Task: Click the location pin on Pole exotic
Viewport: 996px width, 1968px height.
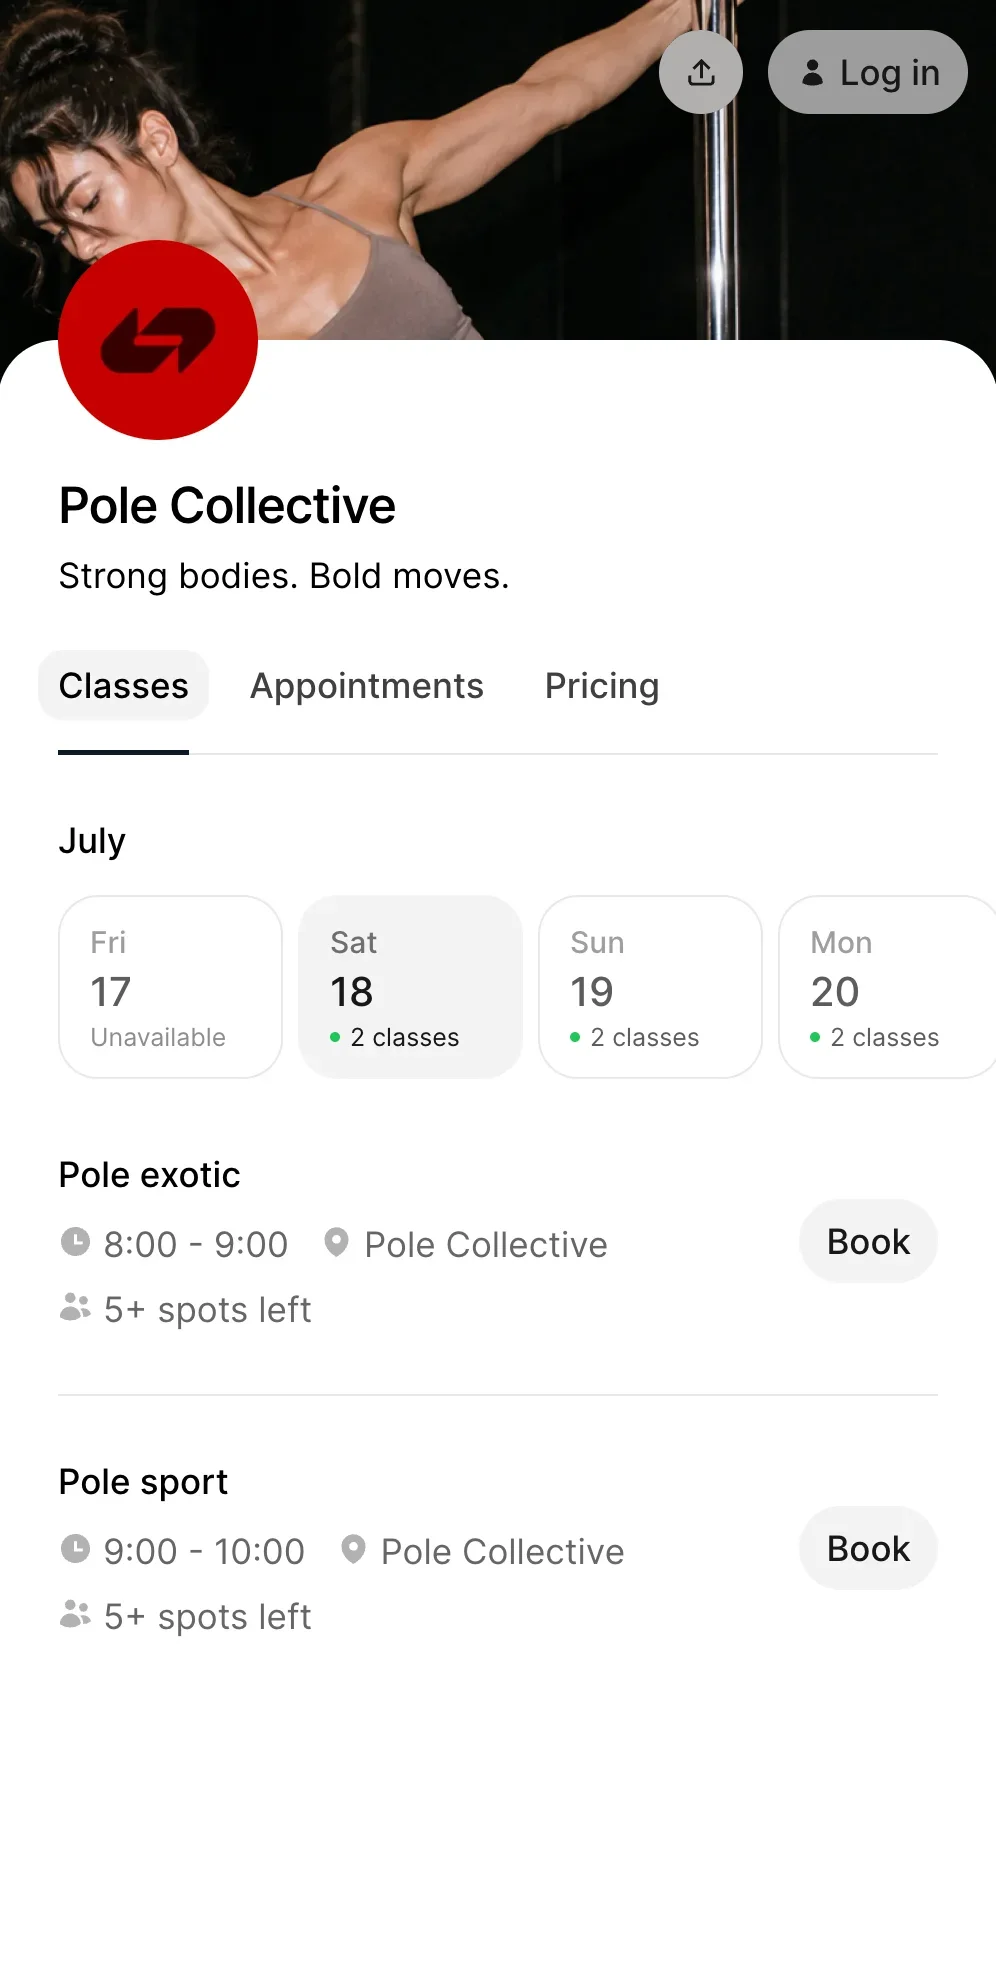Action: pos(336,1242)
